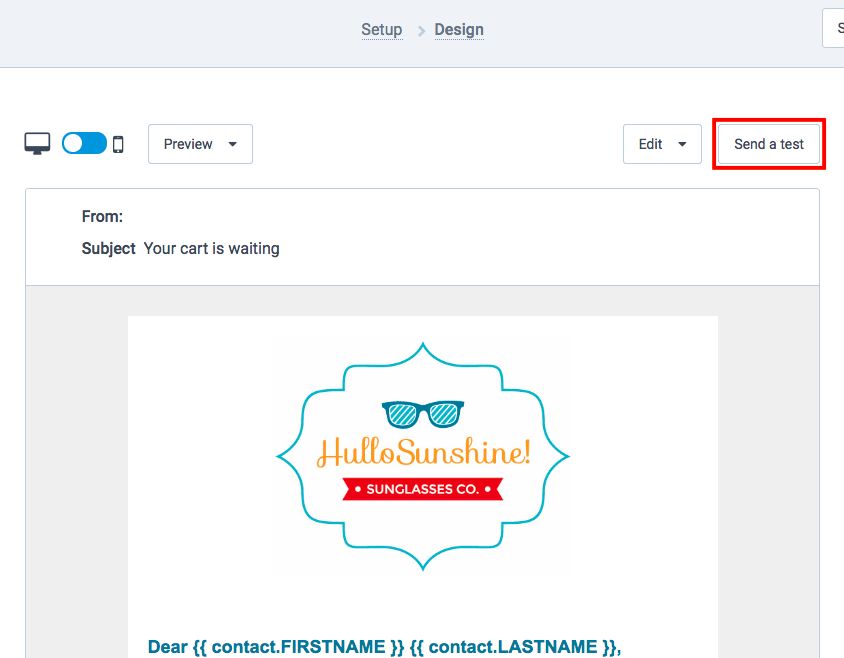This screenshot has width=844, height=658.
Task: Click the Send a test button
Action: tap(769, 144)
